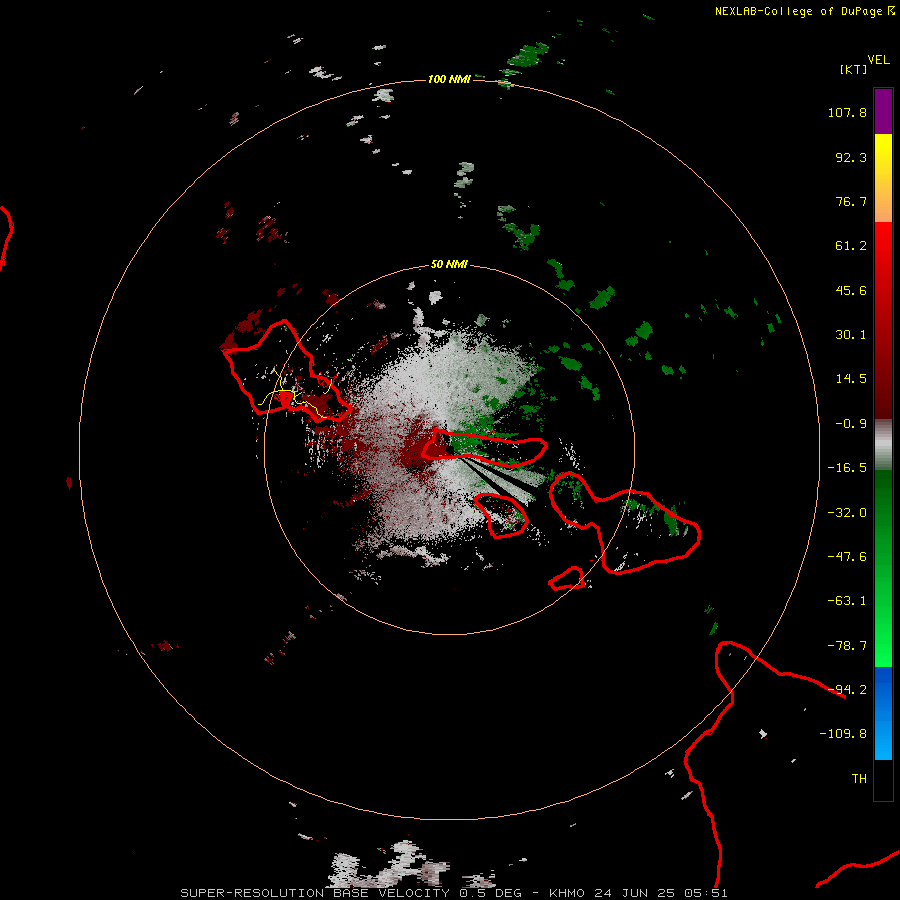
Task: Click the -63.1 velocity scale value
Action: [x=847, y=601]
